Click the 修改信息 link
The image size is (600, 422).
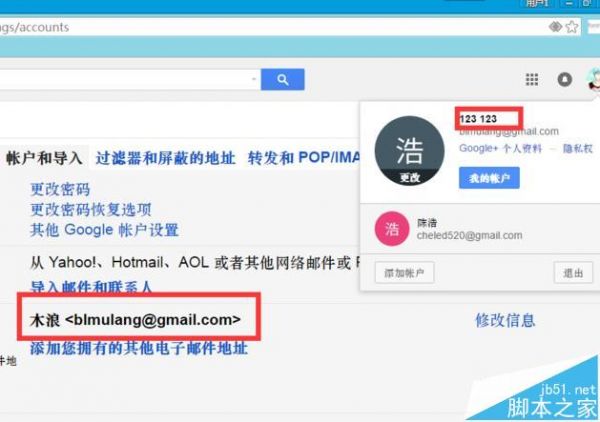click(505, 320)
